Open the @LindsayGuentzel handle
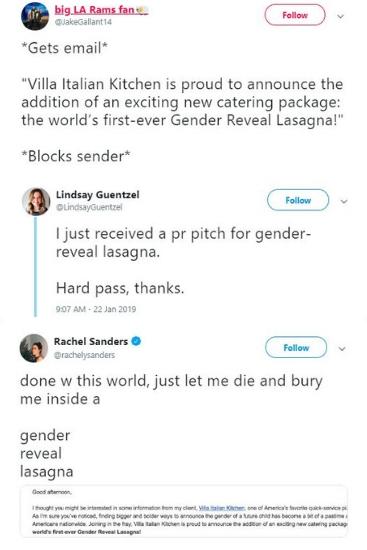The height and width of the screenshot is (550, 367). click(89, 207)
